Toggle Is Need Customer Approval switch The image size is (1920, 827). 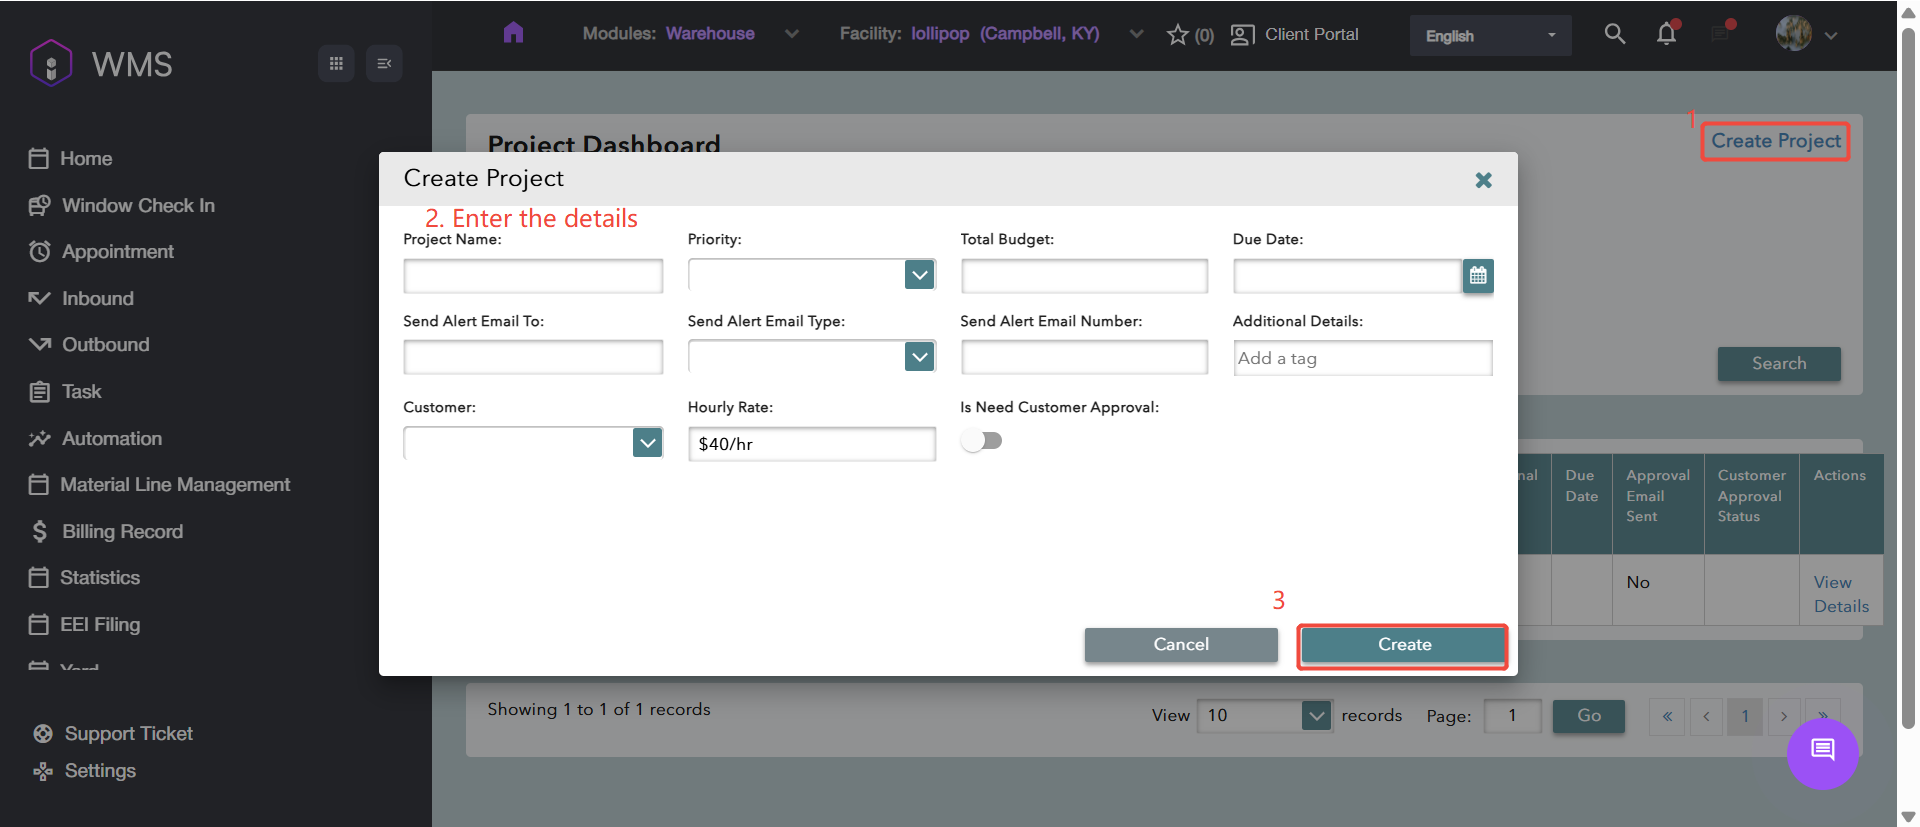point(981,441)
